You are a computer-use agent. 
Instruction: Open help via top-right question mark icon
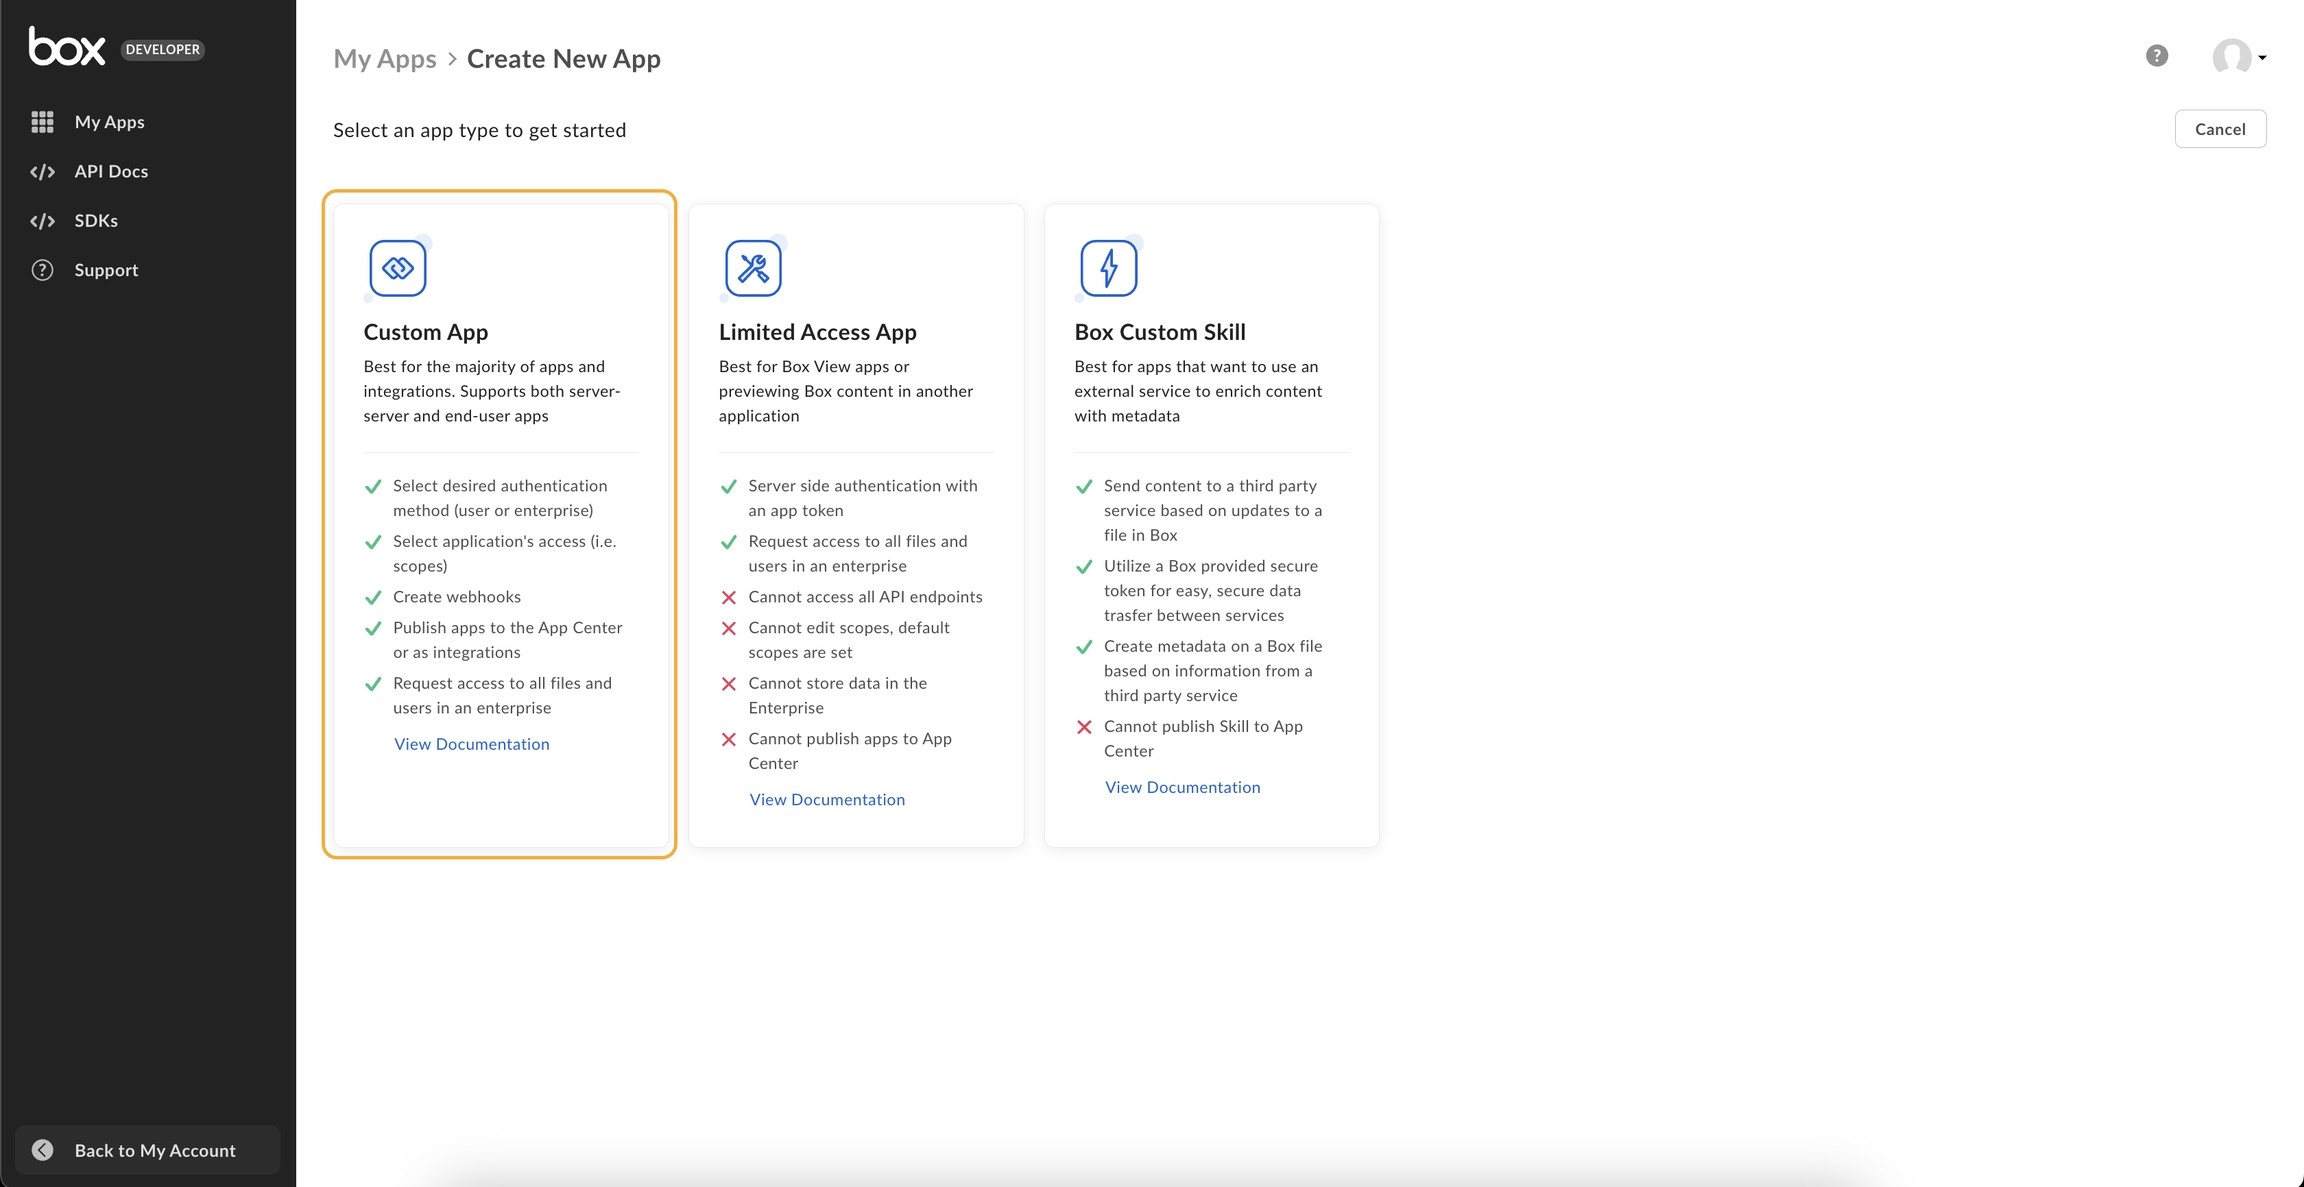pos(2157,56)
